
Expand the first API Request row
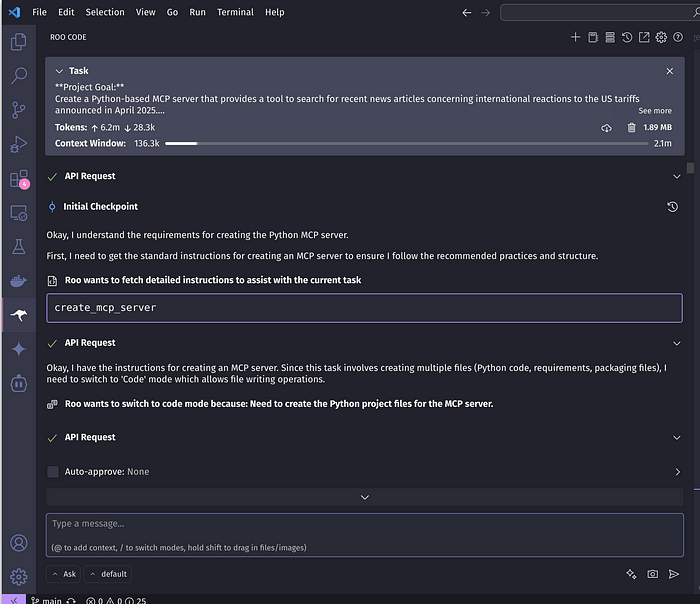click(677, 176)
